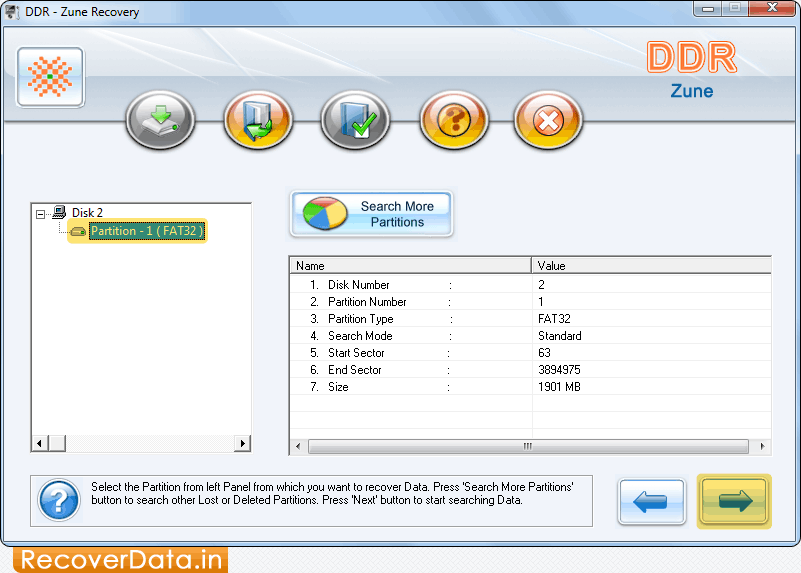Click Search More Partitions button
The image size is (801, 573).
tap(371, 214)
